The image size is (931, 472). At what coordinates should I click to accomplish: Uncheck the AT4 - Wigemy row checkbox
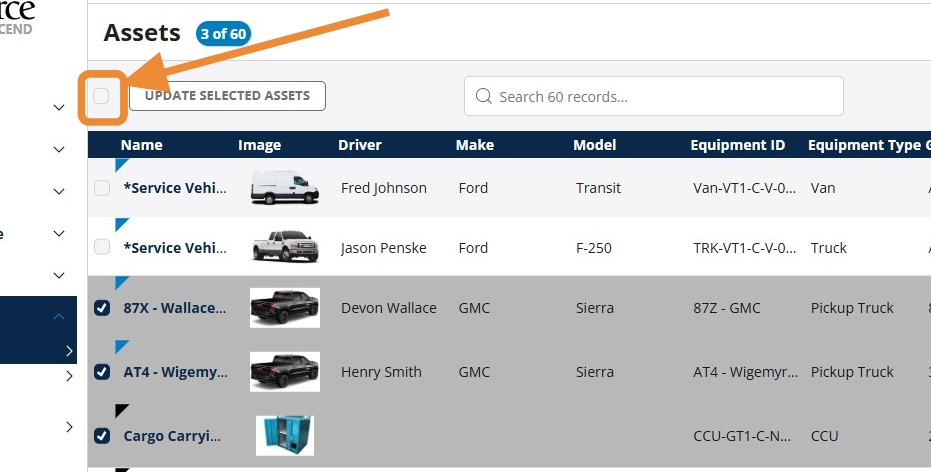(x=102, y=372)
